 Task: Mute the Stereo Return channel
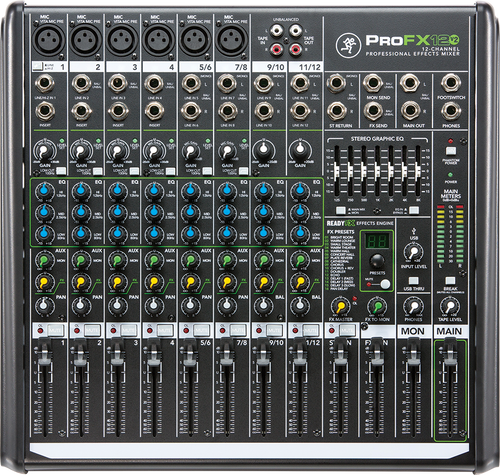click(x=347, y=330)
